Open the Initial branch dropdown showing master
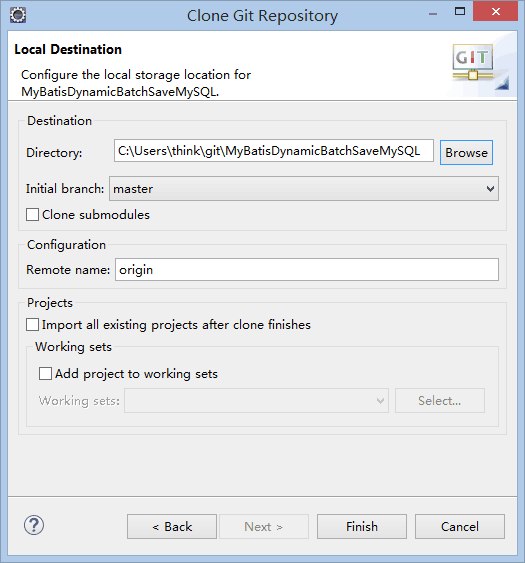Screen dimensions: 525x563 [x=304, y=189]
